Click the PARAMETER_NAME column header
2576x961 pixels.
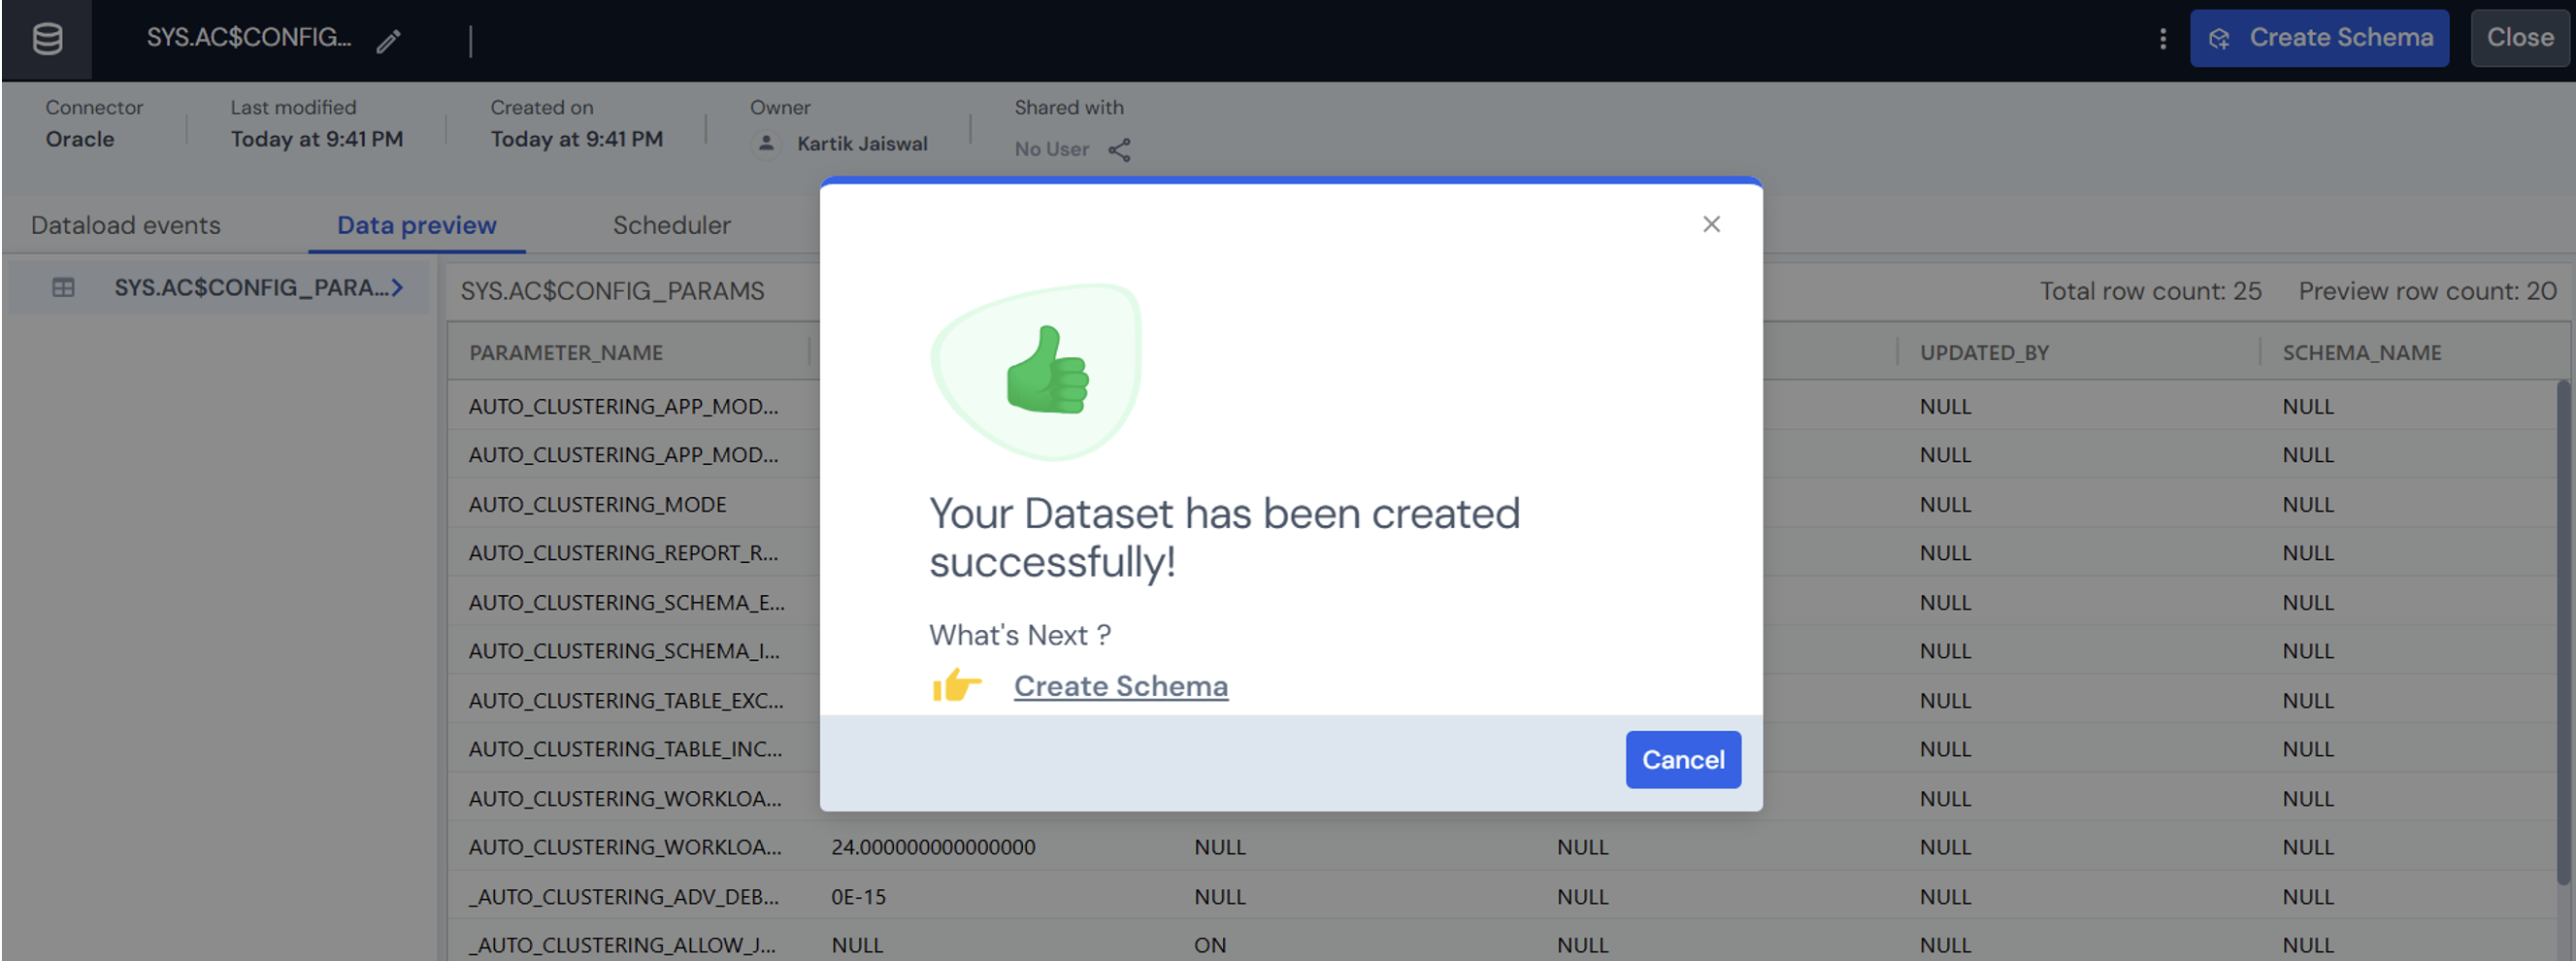pyautogui.click(x=566, y=353)
